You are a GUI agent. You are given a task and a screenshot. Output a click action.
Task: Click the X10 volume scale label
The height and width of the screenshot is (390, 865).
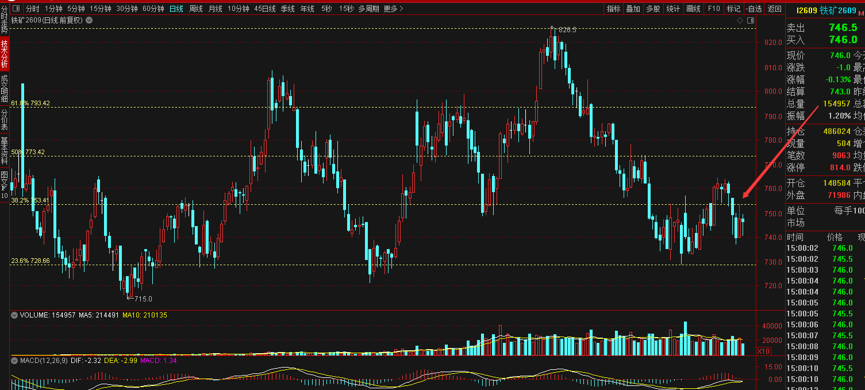[x=763, y=351]
